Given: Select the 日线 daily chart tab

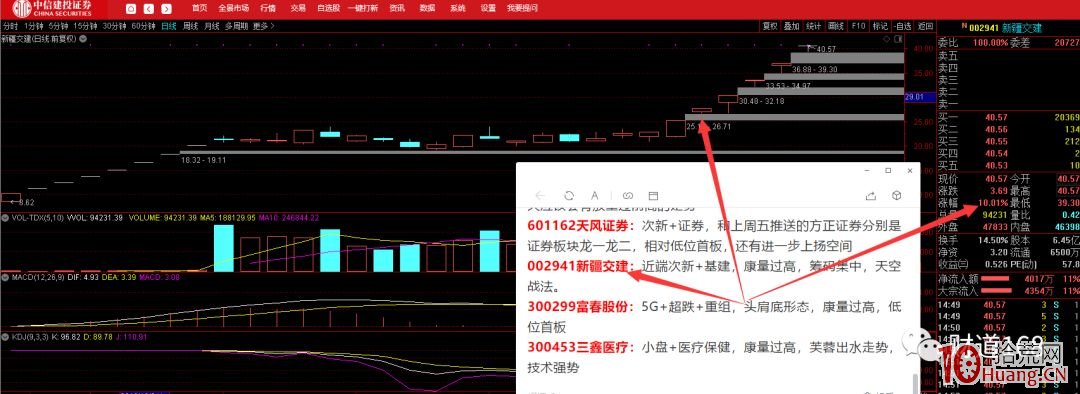Looking at the screenshot, I should pyautogui.click(x=169, y=26).
